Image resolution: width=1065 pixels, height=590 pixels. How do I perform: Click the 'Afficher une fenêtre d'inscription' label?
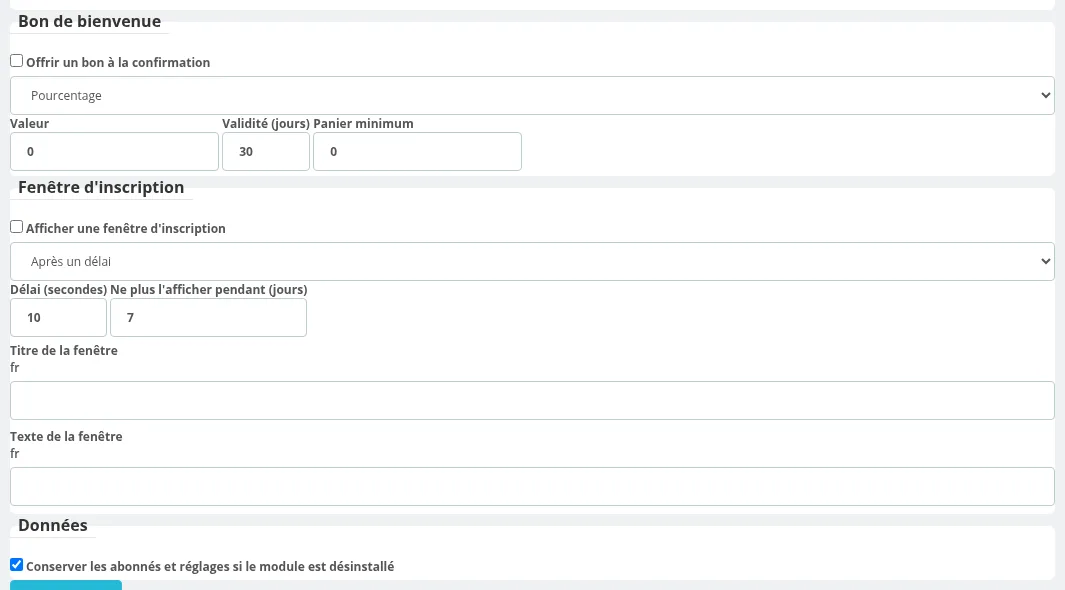tap(126, 229)
